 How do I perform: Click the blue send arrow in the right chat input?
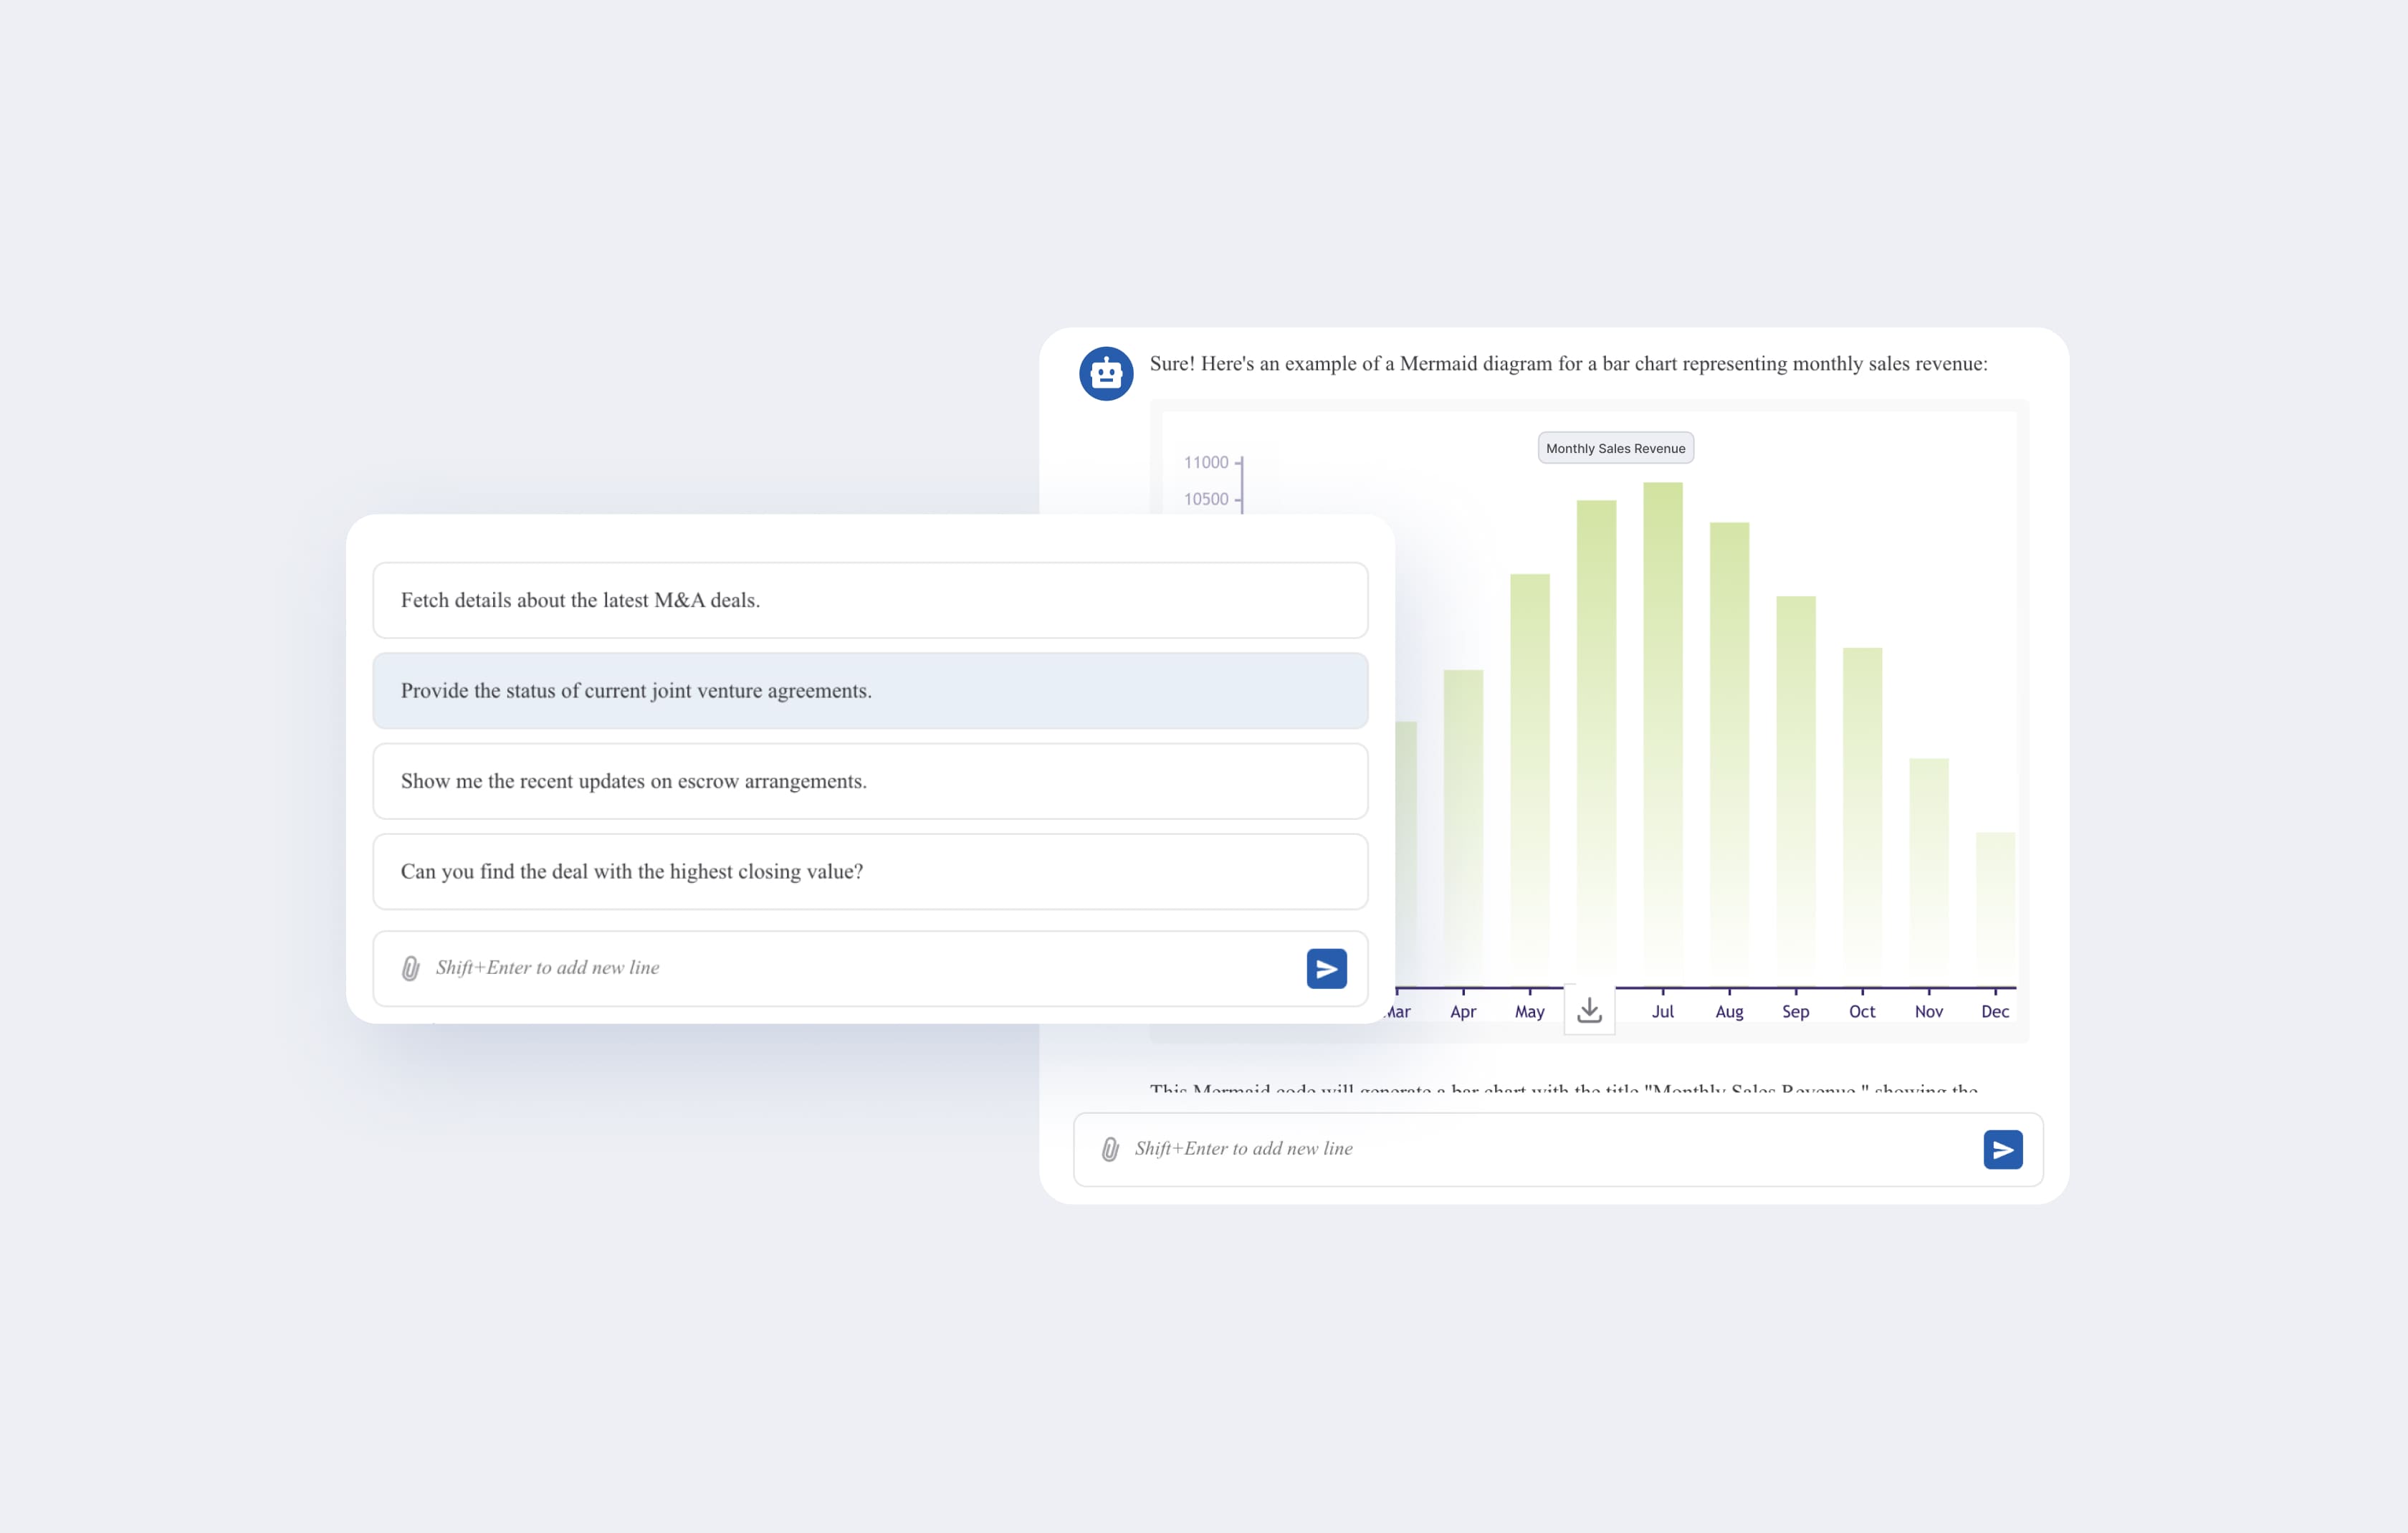[2002, 1149]
